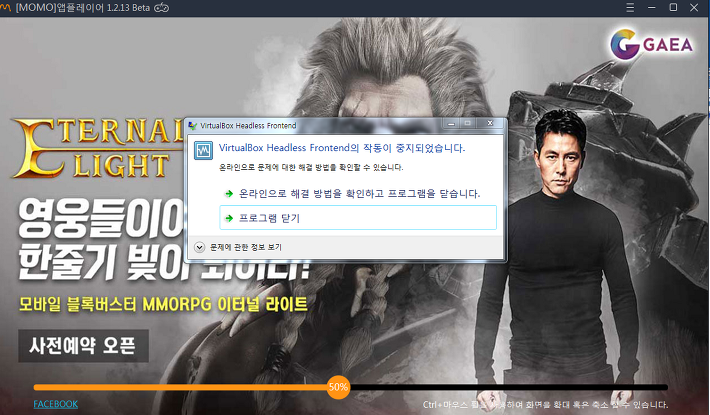
Task: Minimize the MOMO app player window
Action: click(652, 8)
